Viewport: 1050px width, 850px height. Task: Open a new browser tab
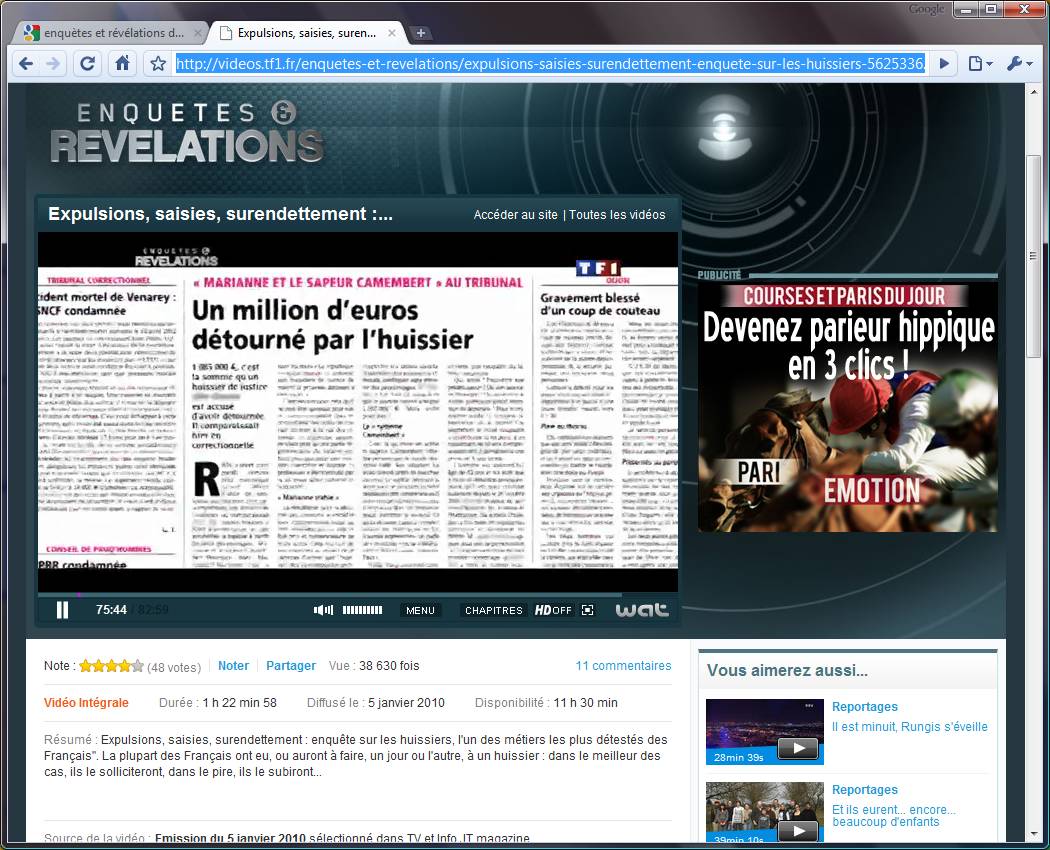click(x=421, y=33)
